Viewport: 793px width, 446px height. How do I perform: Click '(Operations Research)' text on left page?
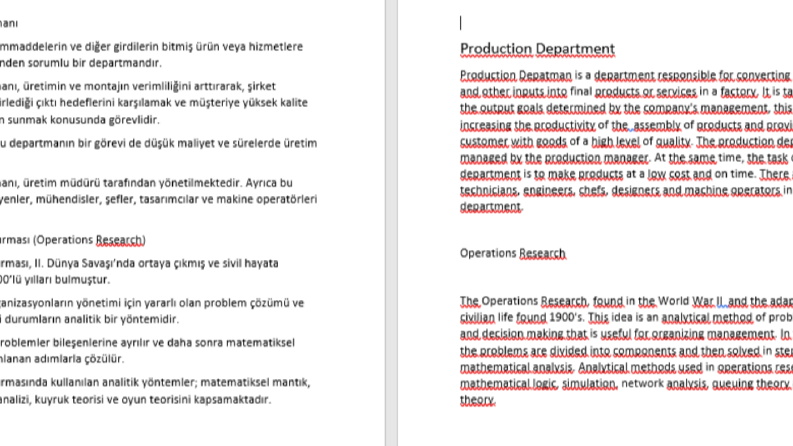click(89, 240)
